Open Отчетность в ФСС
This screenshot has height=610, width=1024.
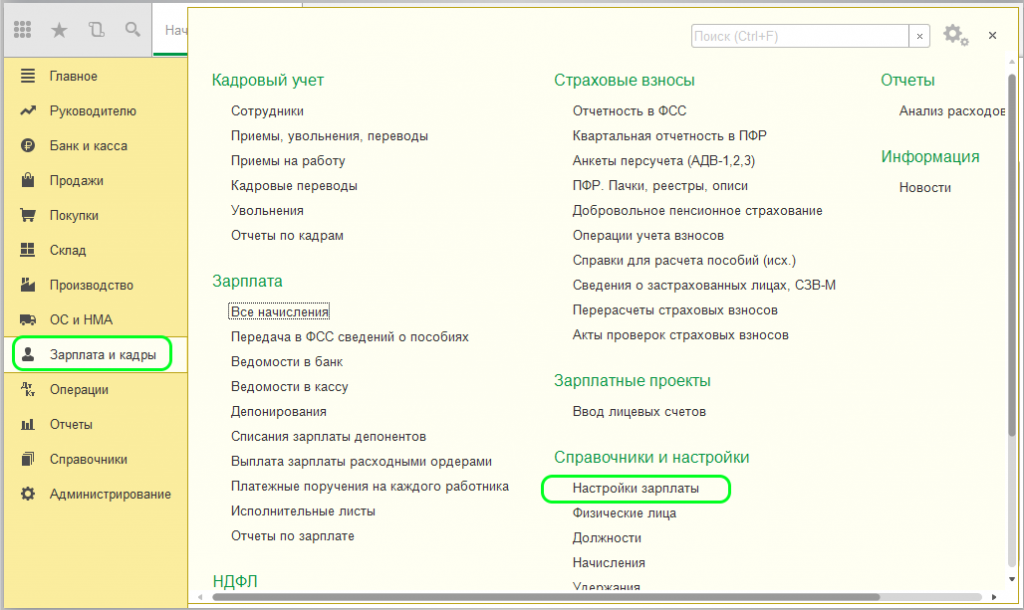[x=630, y=111]
